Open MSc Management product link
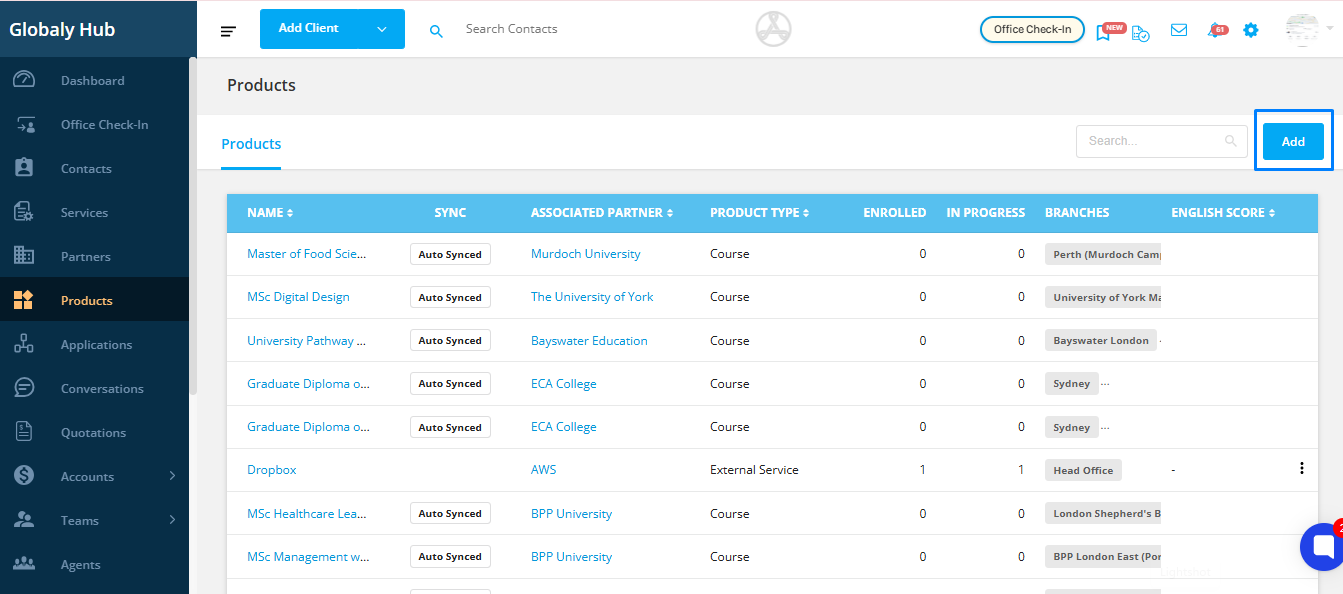The image size is (1343, 594). click(x=309, y=557)
